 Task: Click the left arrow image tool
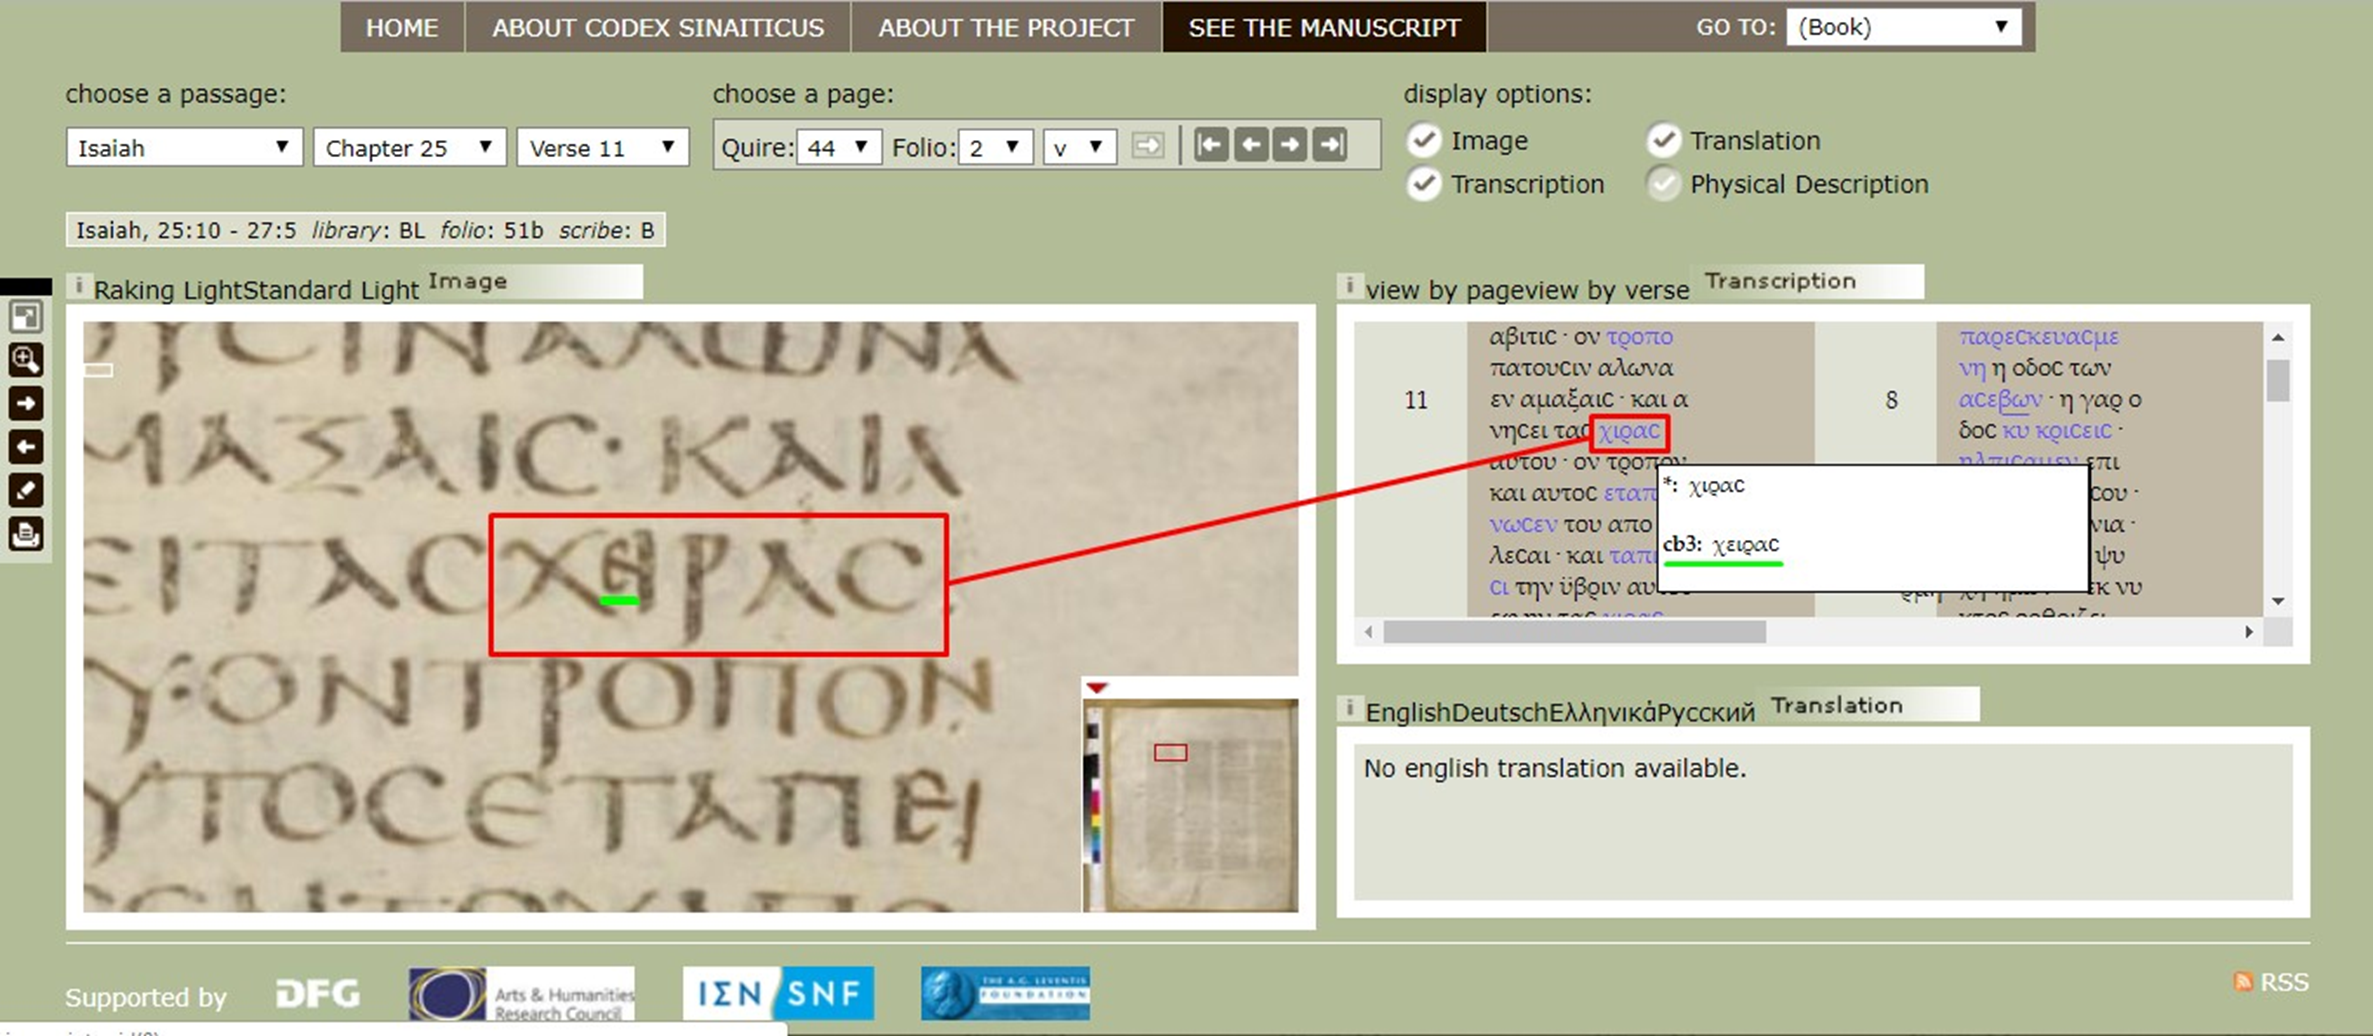pyautogui.click(x=25, y=447)
